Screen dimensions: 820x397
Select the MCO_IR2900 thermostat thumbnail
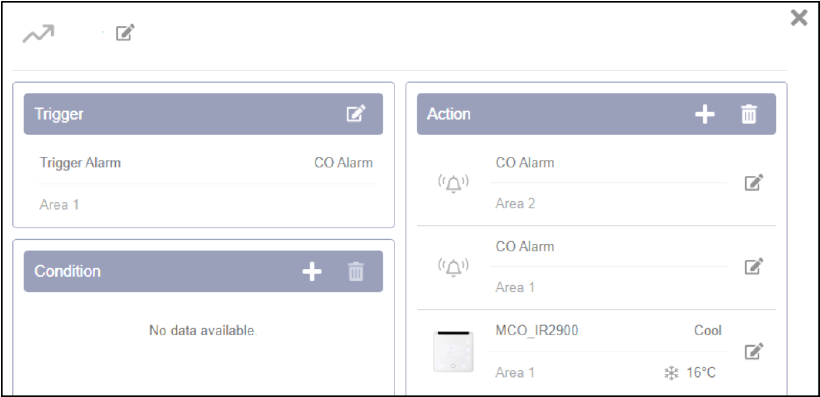[453, 351]
